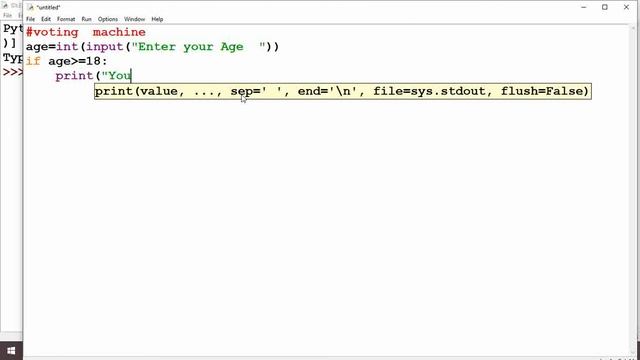Open the Run menu

pyautogui.click(x=86, y=19)
